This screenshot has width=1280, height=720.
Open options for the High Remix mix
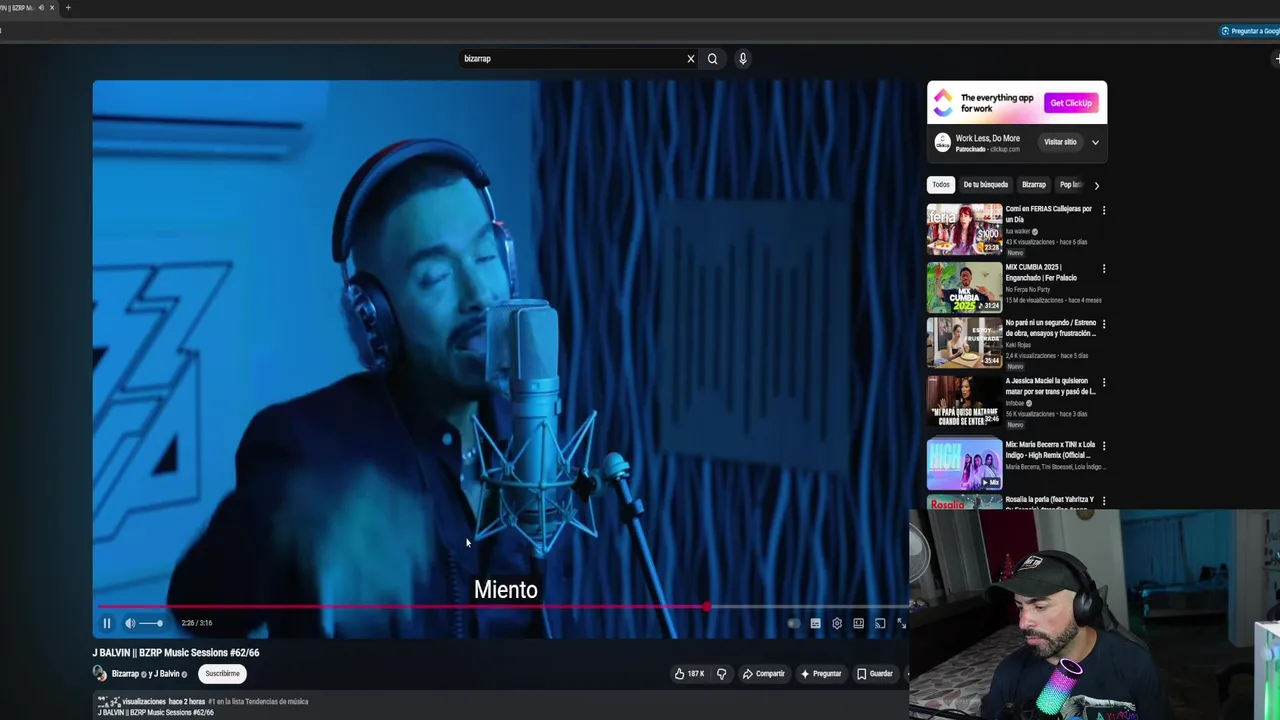1104,445
